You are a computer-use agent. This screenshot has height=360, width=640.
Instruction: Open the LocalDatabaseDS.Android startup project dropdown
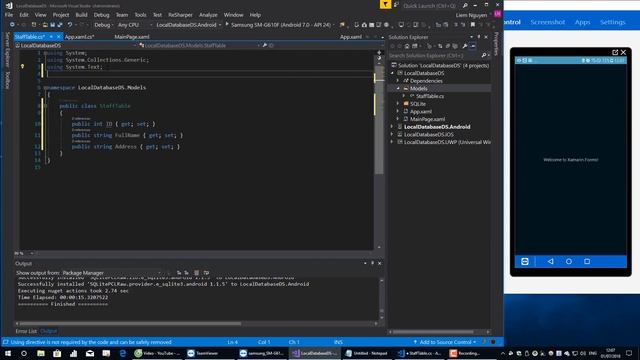pos(189,25)
